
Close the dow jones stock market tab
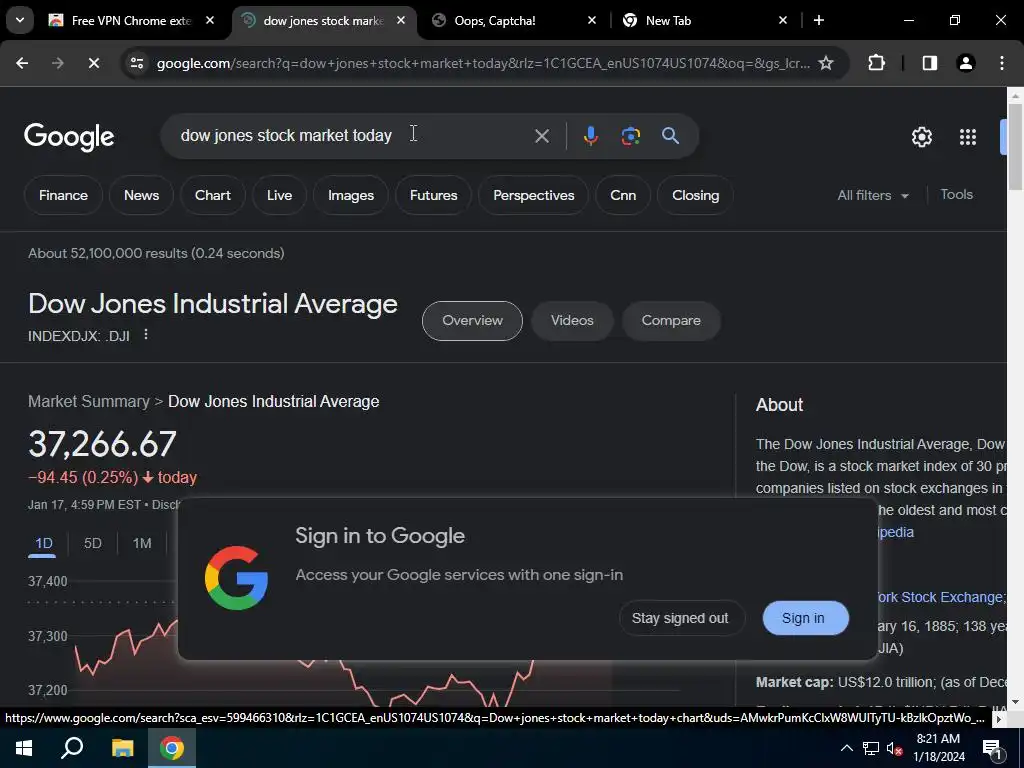(401, 20)
